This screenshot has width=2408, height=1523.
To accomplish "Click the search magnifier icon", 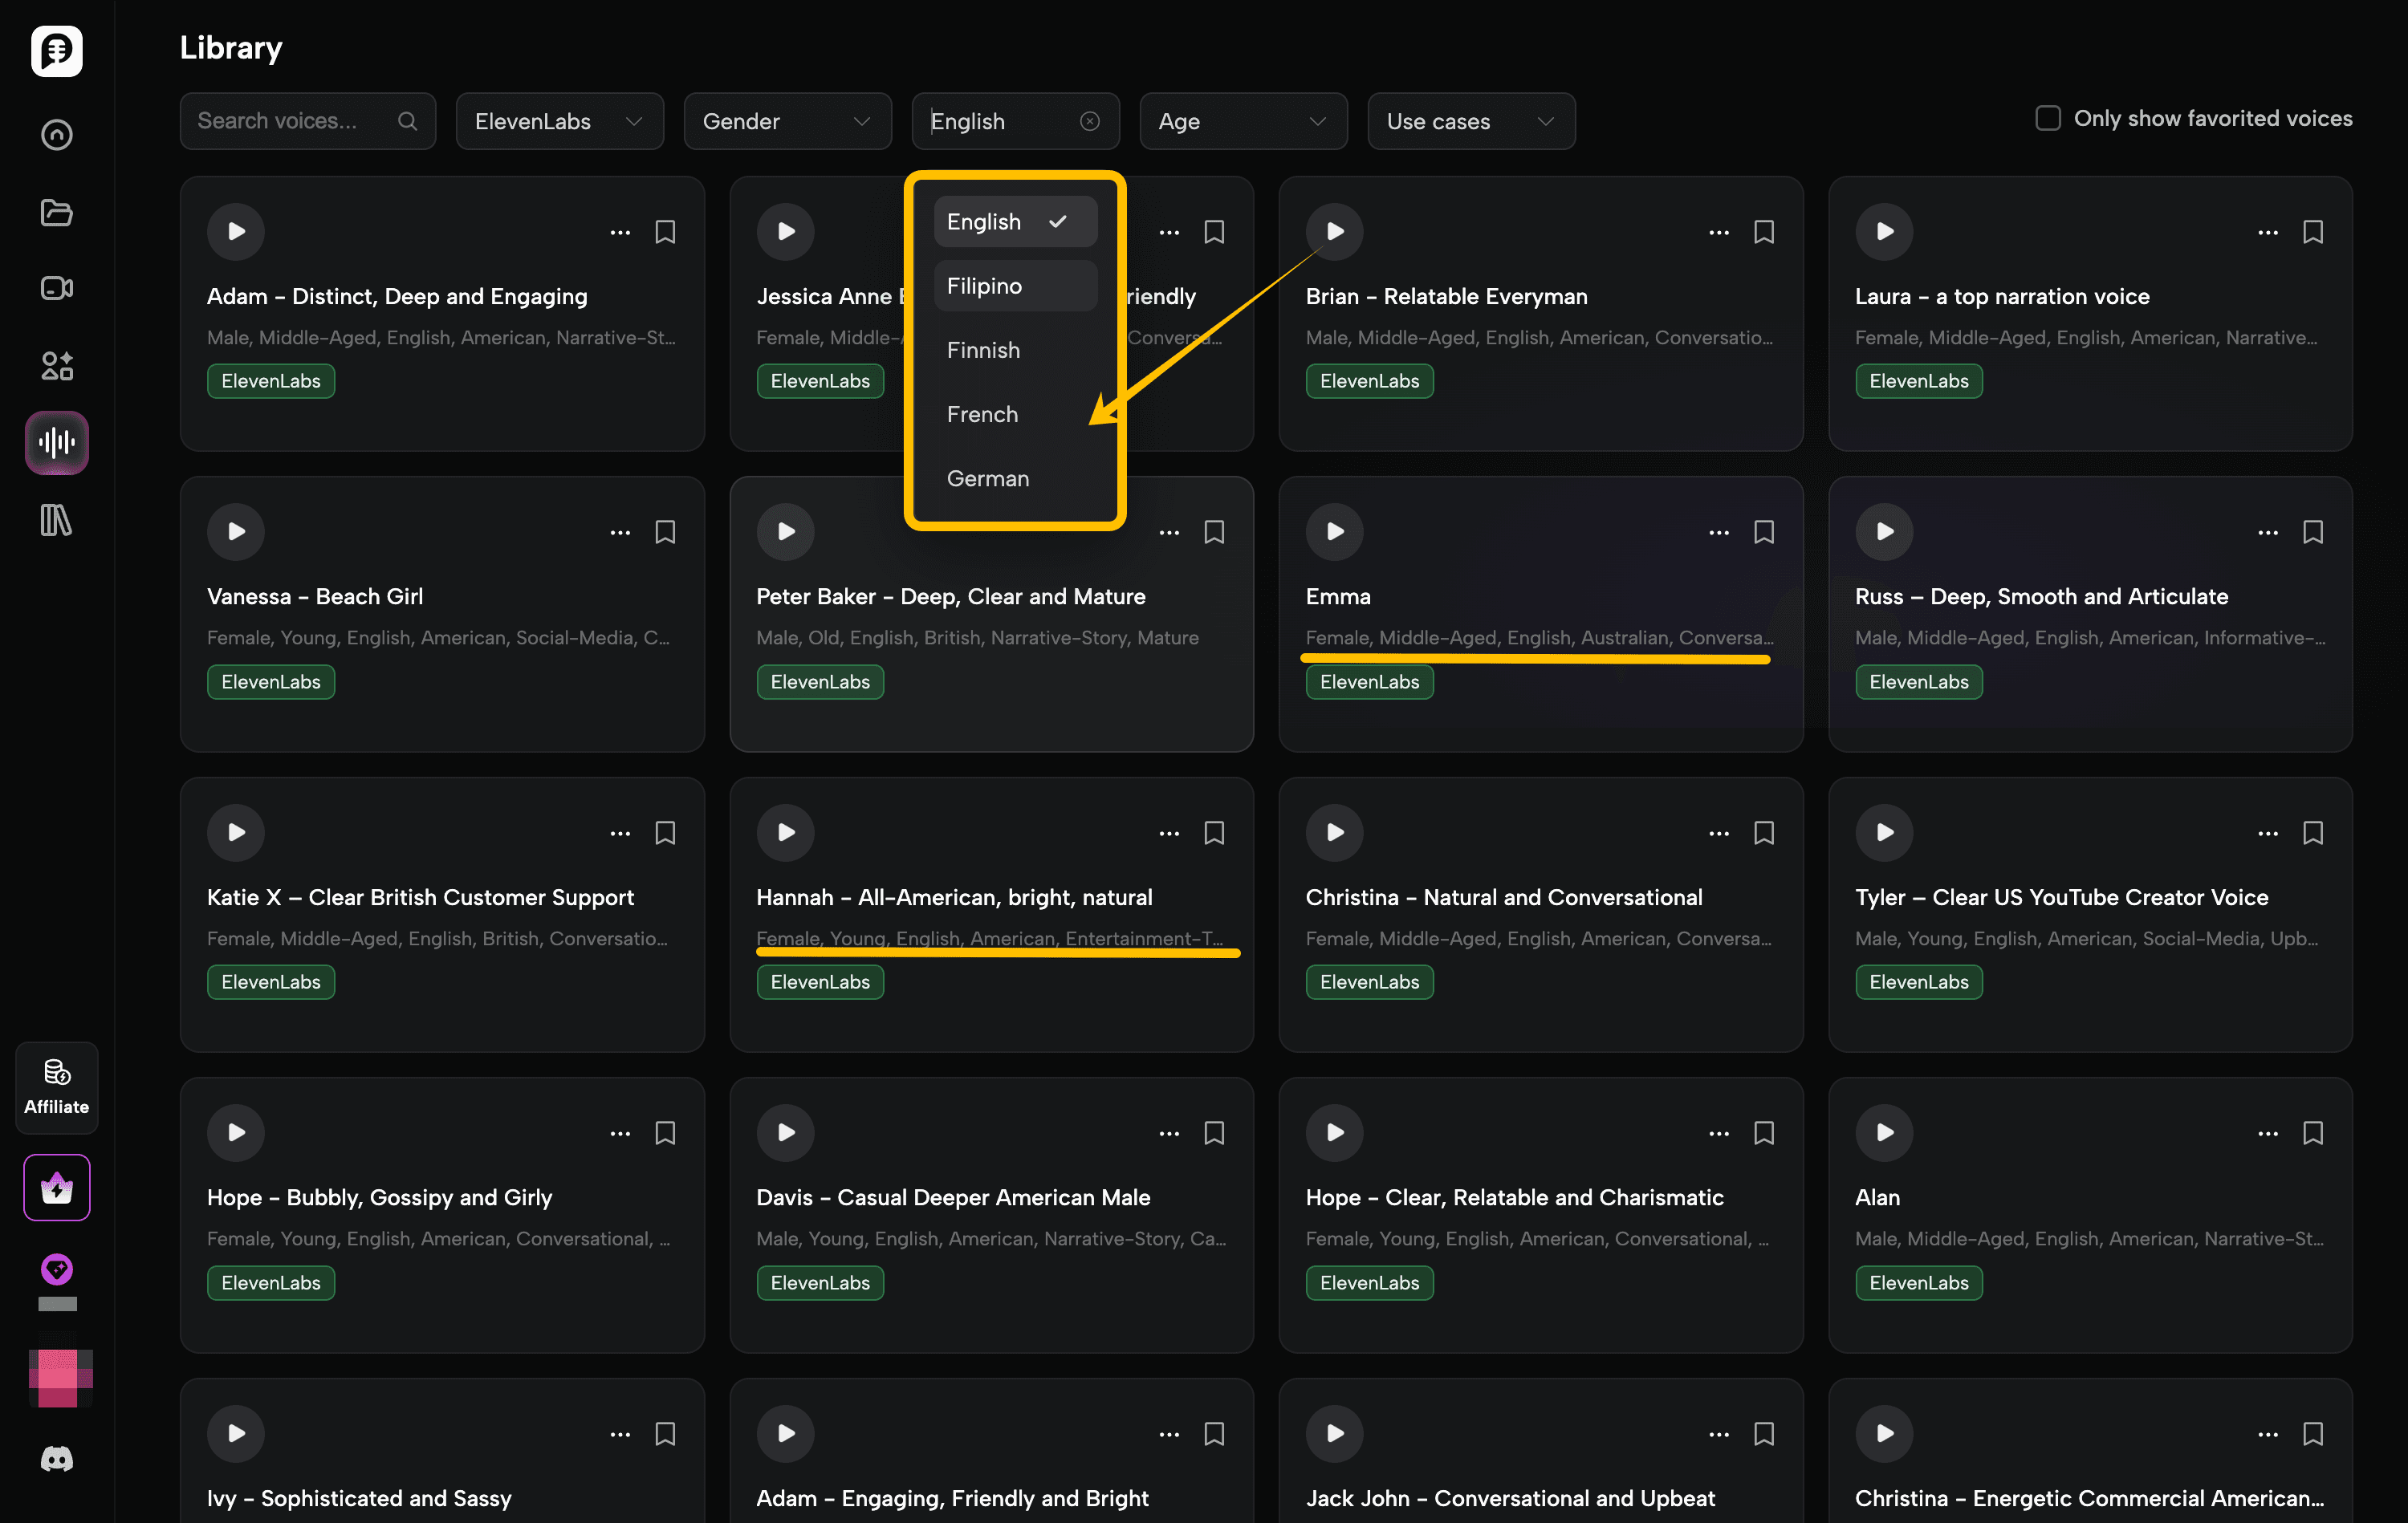I will click(407, 121).
